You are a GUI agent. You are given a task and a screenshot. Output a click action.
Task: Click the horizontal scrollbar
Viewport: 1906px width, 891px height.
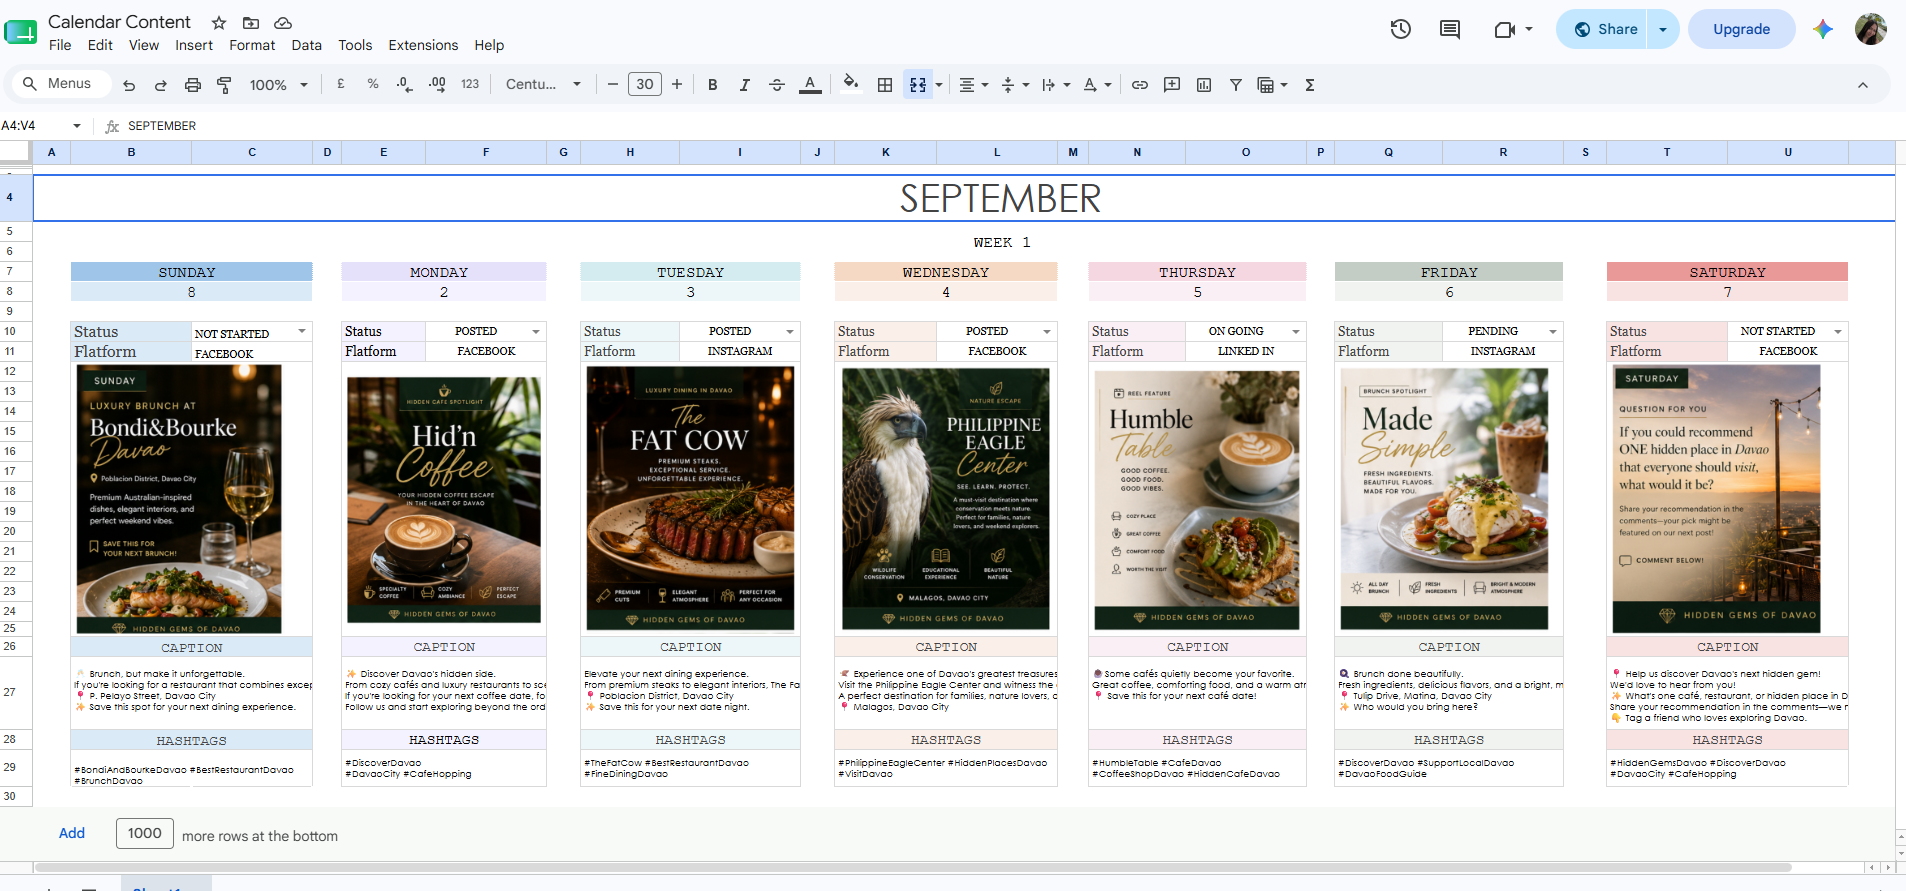[912, 867]
